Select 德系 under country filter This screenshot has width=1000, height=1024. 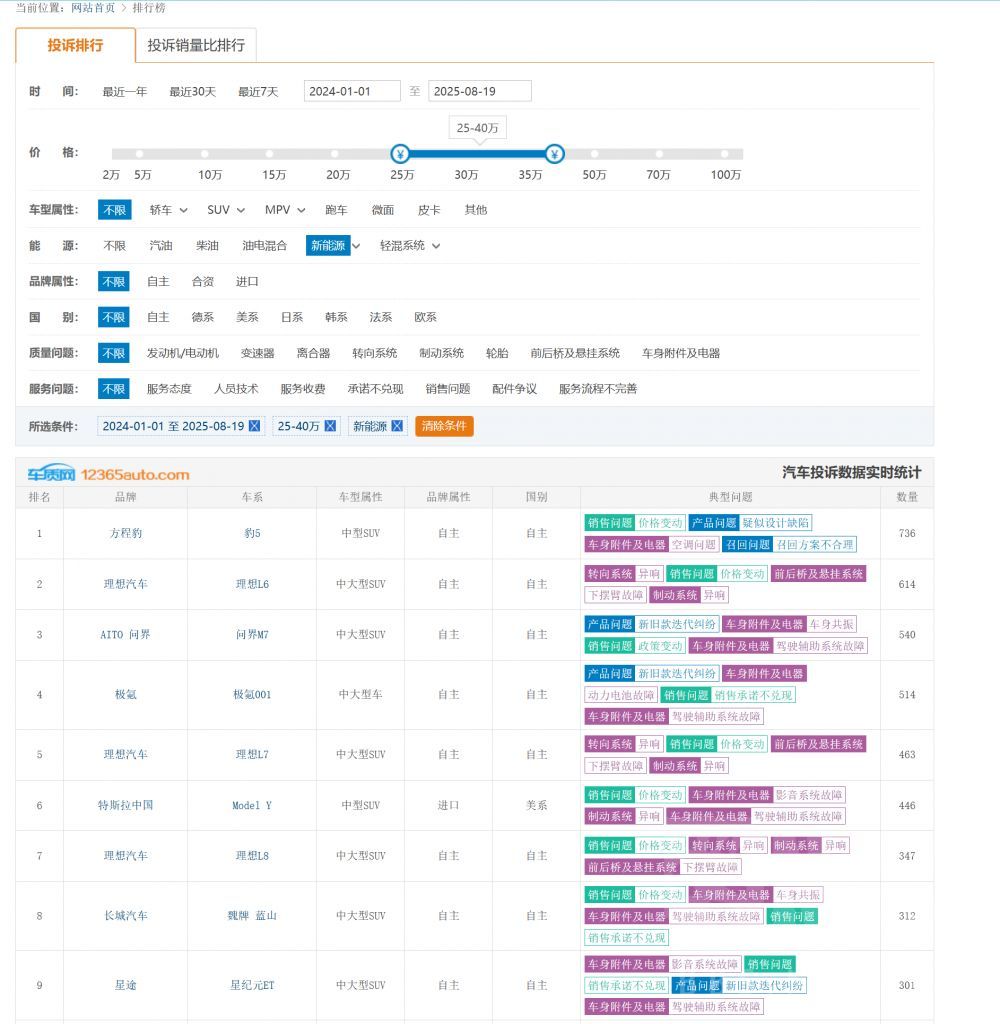coord(203,317)
